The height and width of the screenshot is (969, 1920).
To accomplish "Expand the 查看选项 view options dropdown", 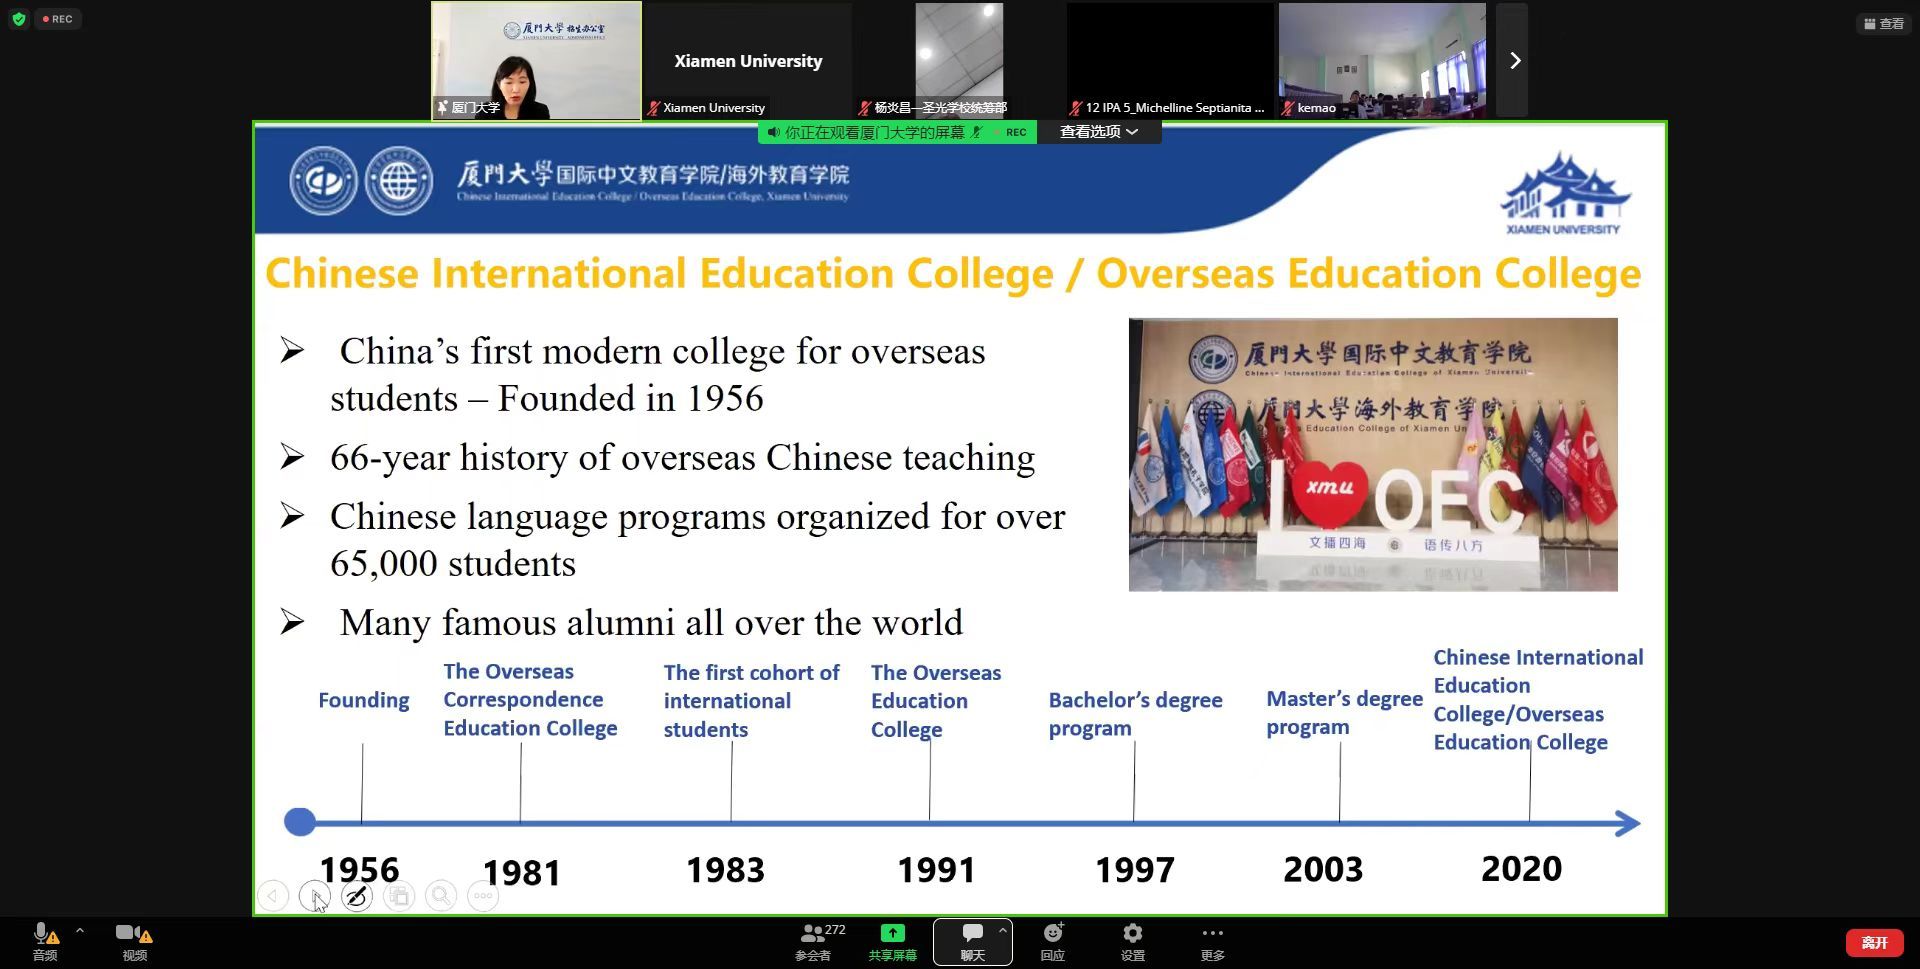I will click(x=1098, y=132).
